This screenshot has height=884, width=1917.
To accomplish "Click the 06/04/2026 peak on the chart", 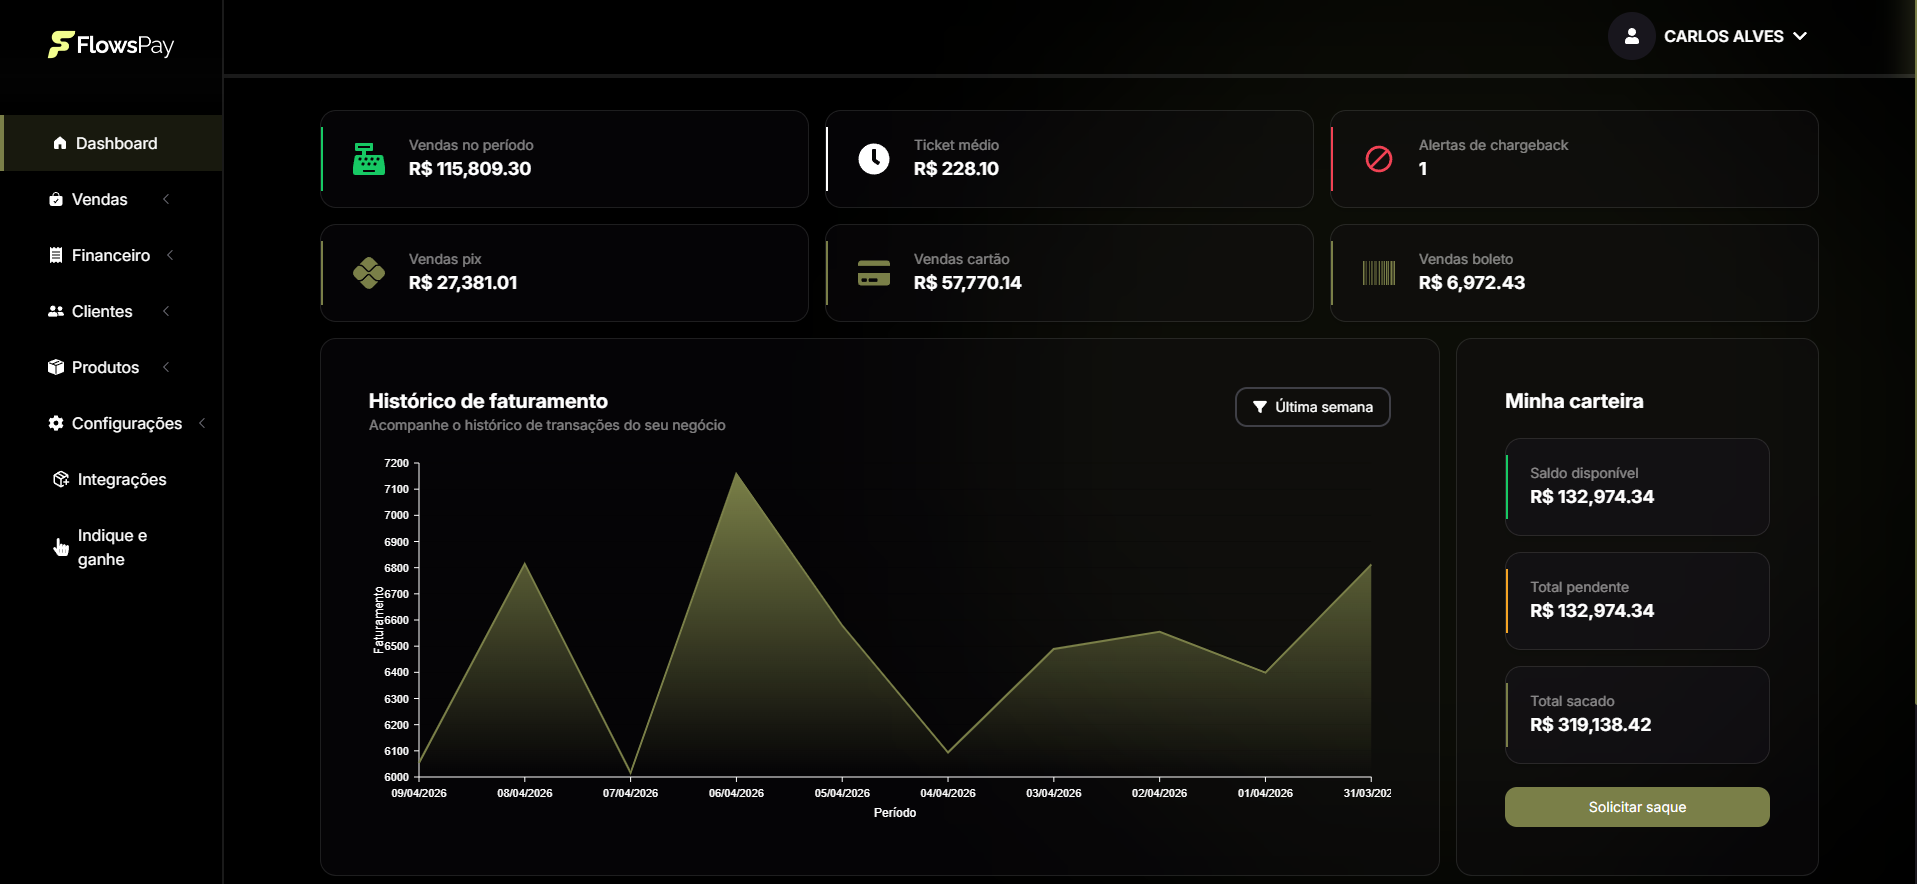I will pos(736,473).
